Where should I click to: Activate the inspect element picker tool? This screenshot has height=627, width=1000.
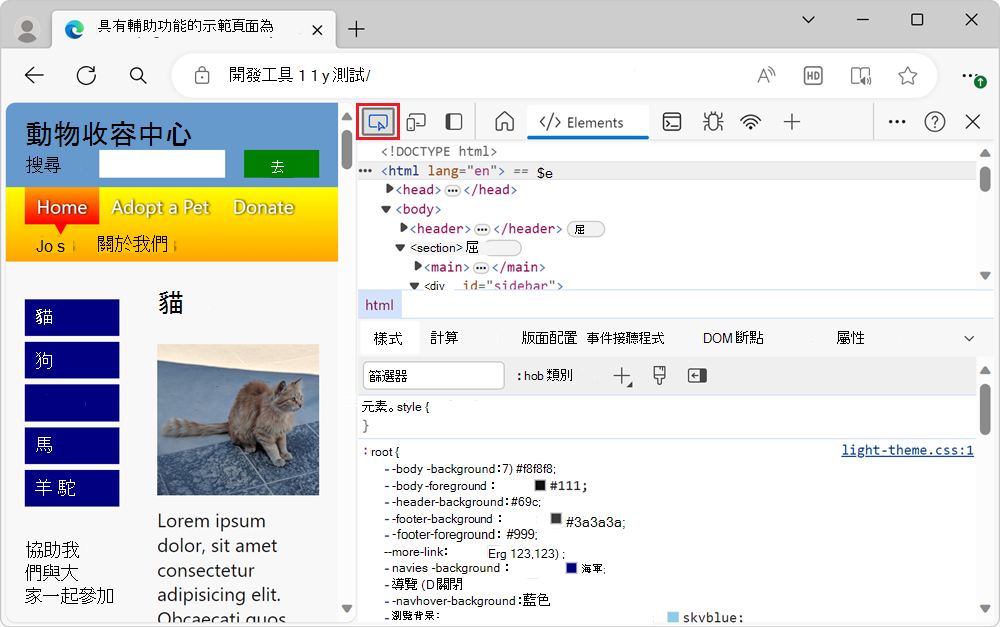pyautogui.click(x=377, y=121)
